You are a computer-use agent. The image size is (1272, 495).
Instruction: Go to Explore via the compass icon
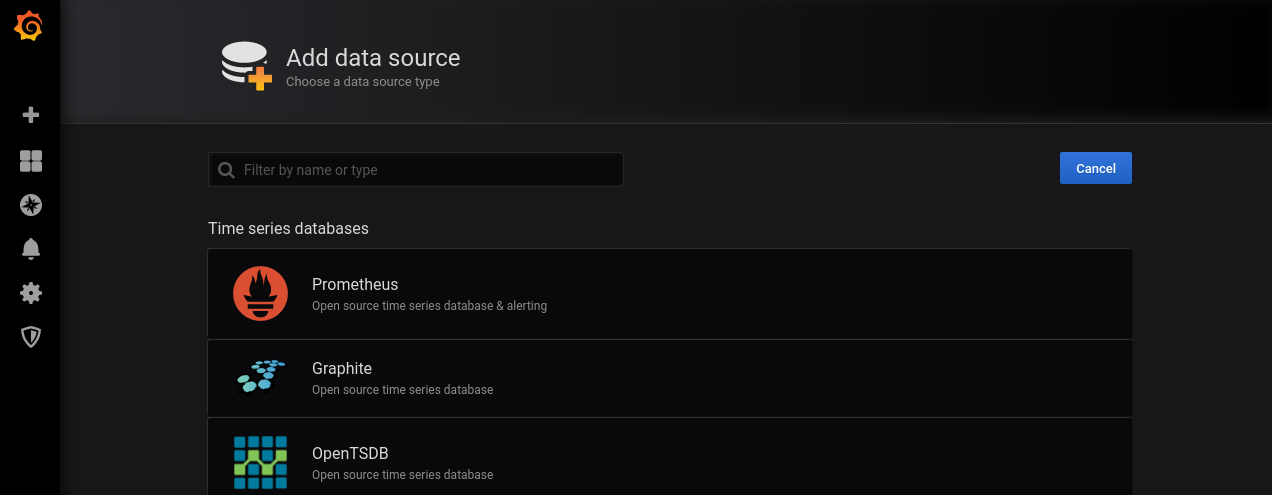(x=31, y=205)
